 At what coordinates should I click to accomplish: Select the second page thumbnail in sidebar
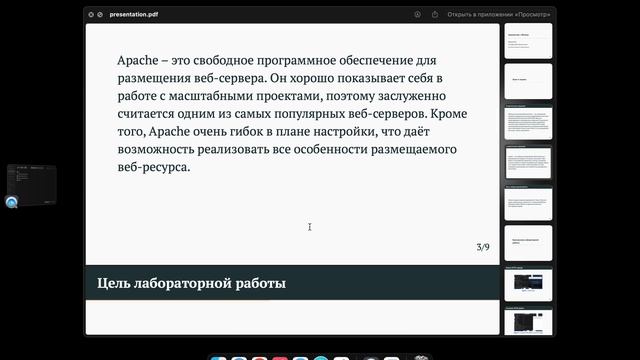[x=528, y=81]
